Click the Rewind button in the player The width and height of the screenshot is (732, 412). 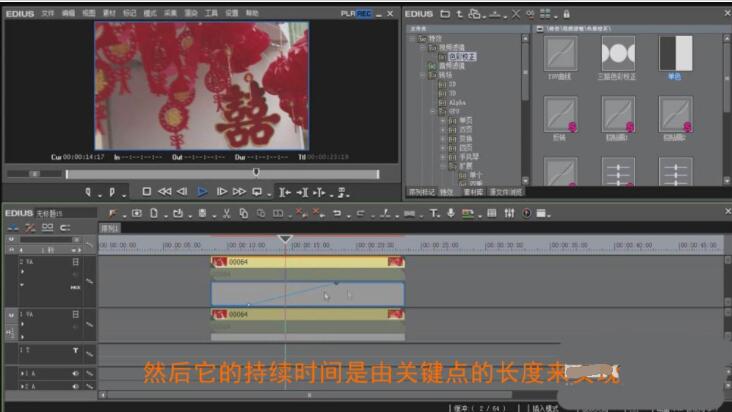tap(164, 191)
